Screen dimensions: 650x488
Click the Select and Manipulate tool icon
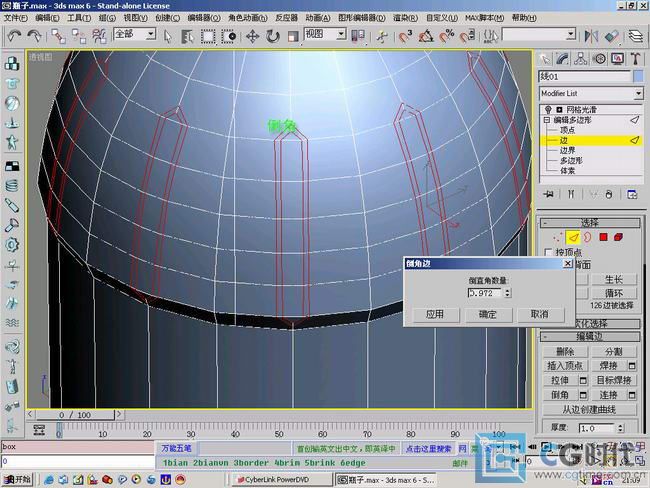pos(382,36)
